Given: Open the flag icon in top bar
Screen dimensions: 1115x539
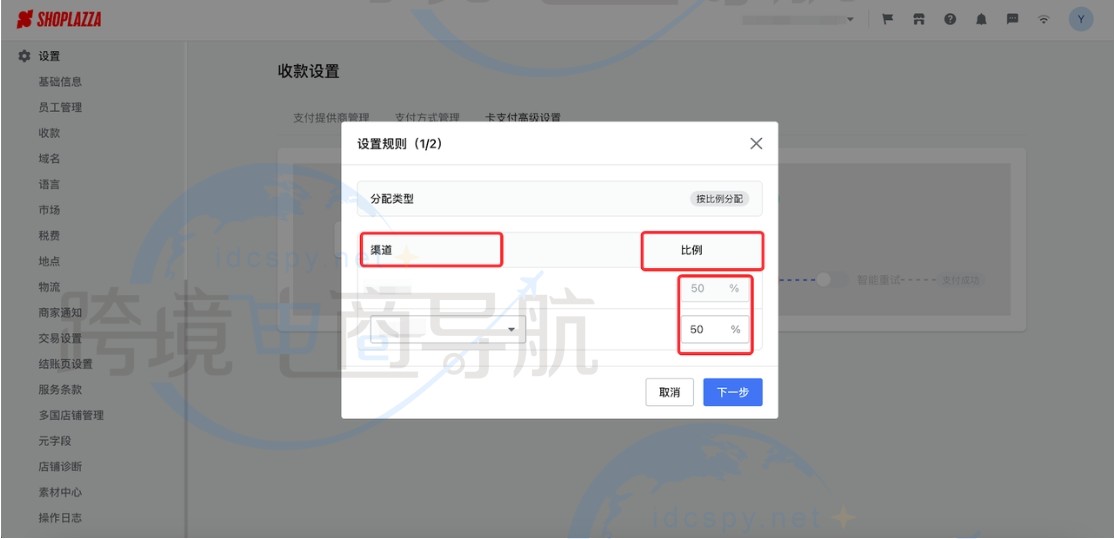Looking at the screenshot, I should pyautogui.click(x=887, y=20).
